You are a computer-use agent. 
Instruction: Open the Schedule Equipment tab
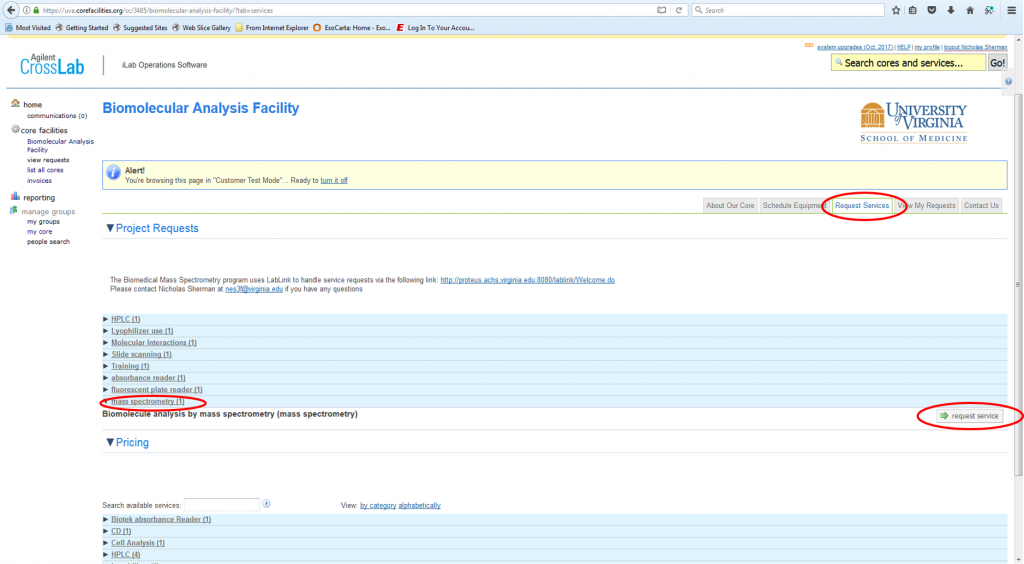click(793, 205)
